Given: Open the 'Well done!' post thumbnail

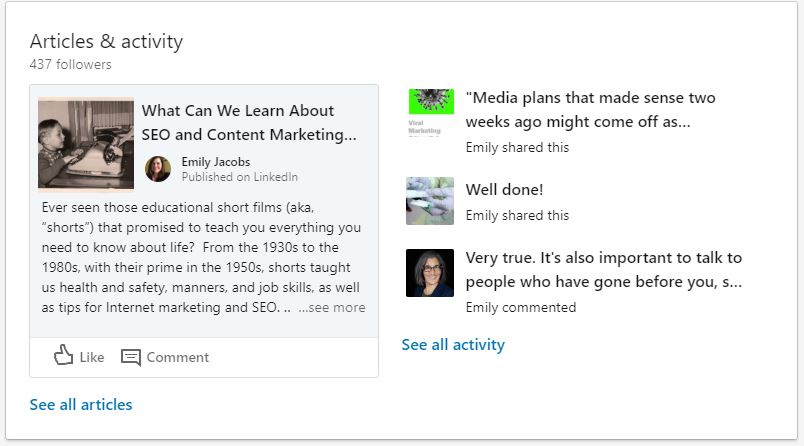Looking at the screenshot, I should click(430, 201).
